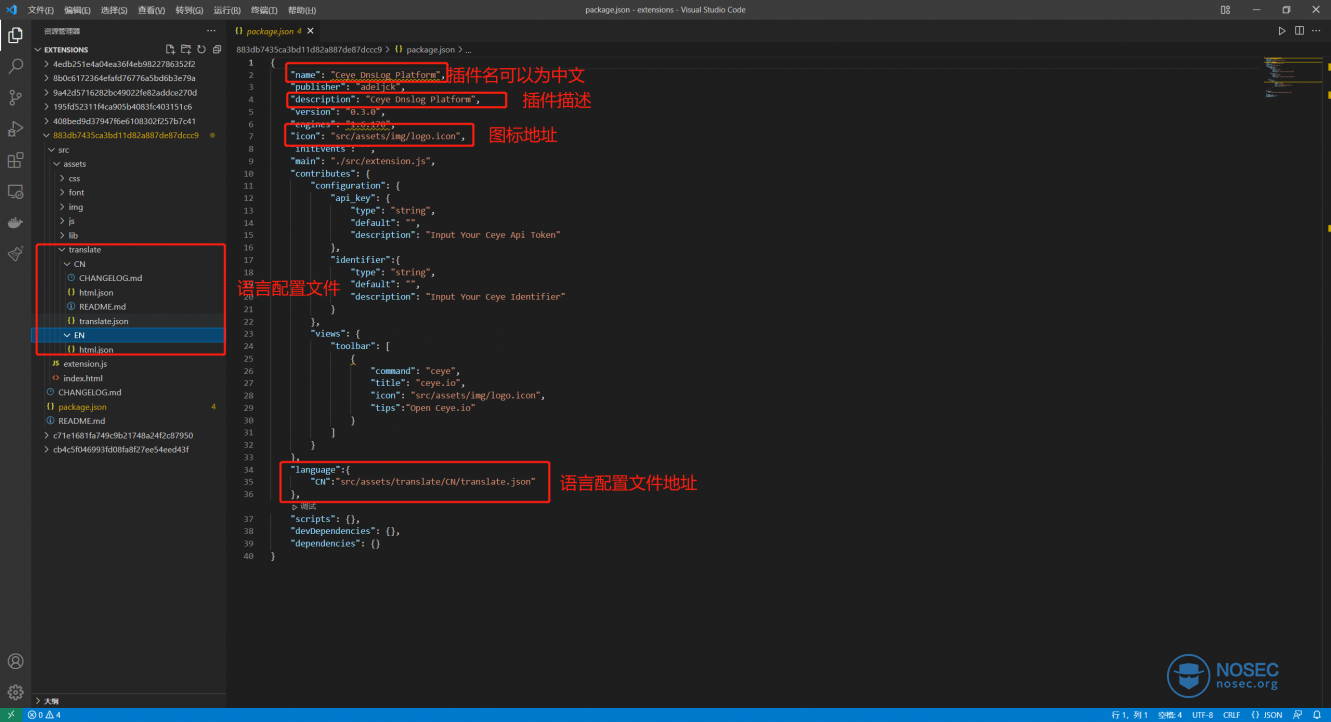Open the Explorer view in the activity bar
The width and height of the screenshot is (1331, 722).
[x=15, y=35]
